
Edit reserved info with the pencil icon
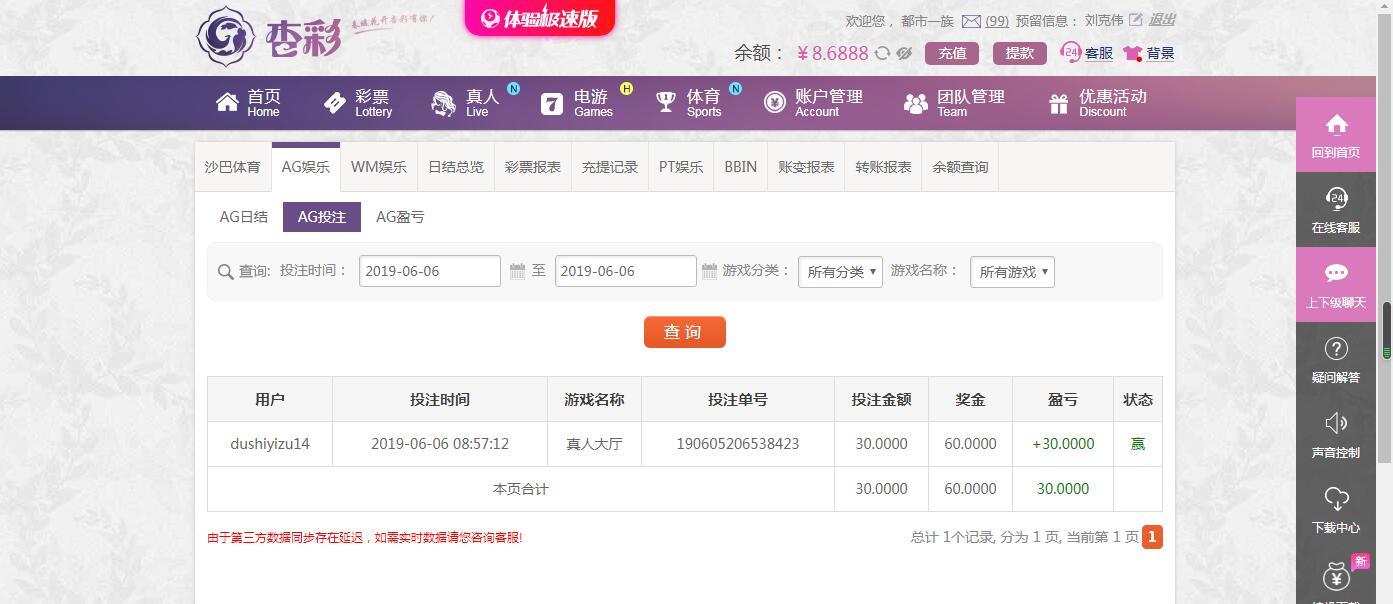1136,20
